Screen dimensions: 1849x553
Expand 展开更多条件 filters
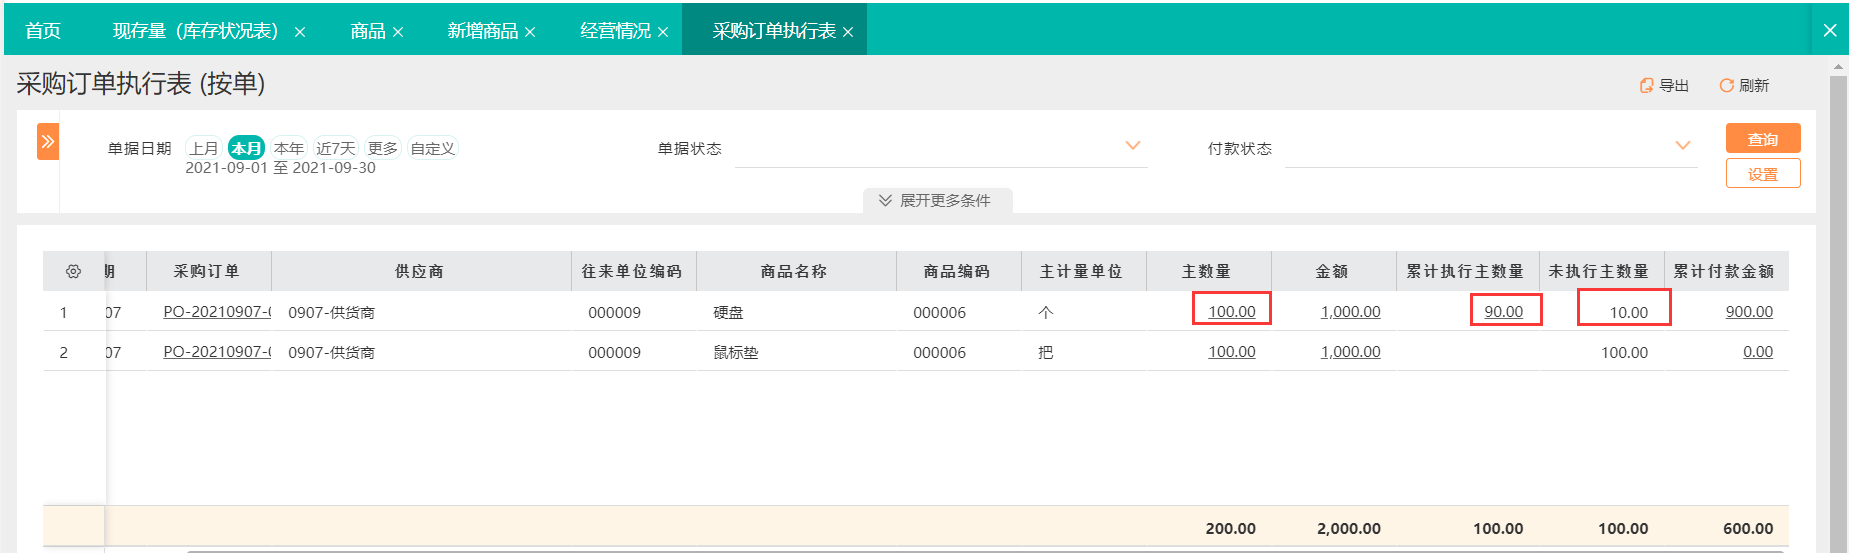937,200
